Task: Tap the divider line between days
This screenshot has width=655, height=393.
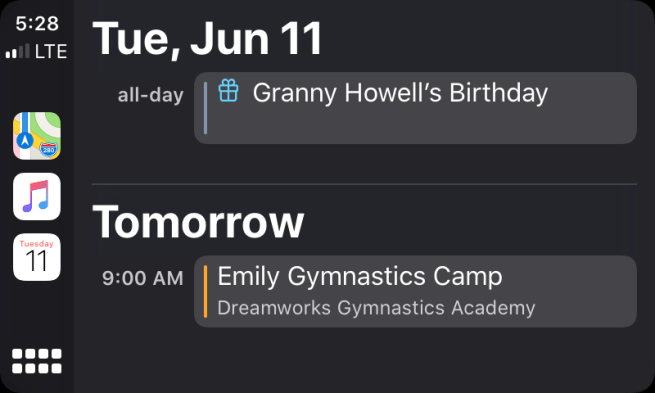Action: pos(364,184)
